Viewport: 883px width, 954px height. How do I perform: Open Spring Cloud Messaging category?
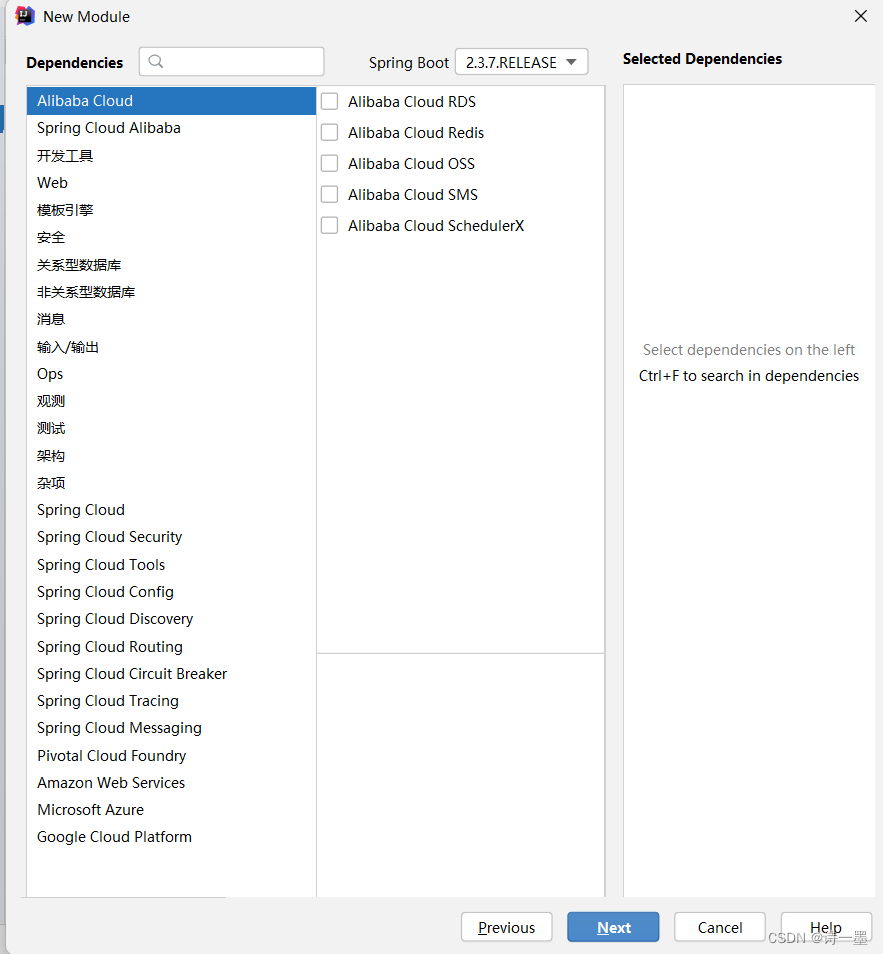pos(171,728)
